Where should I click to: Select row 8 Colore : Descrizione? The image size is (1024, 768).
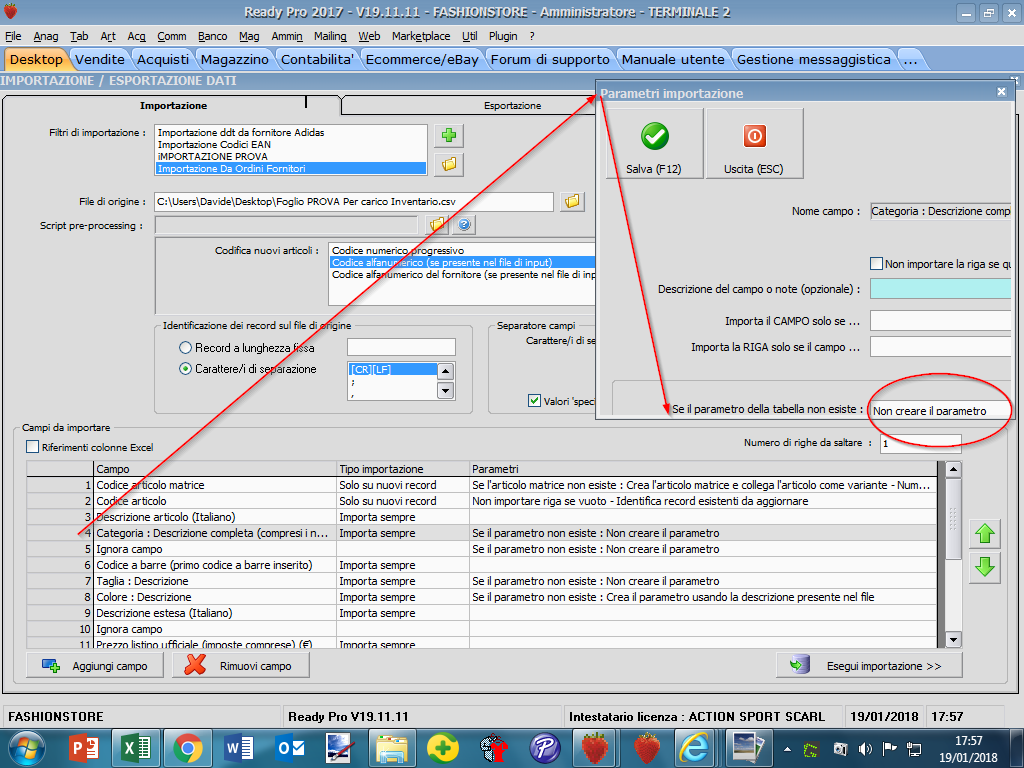481,597
